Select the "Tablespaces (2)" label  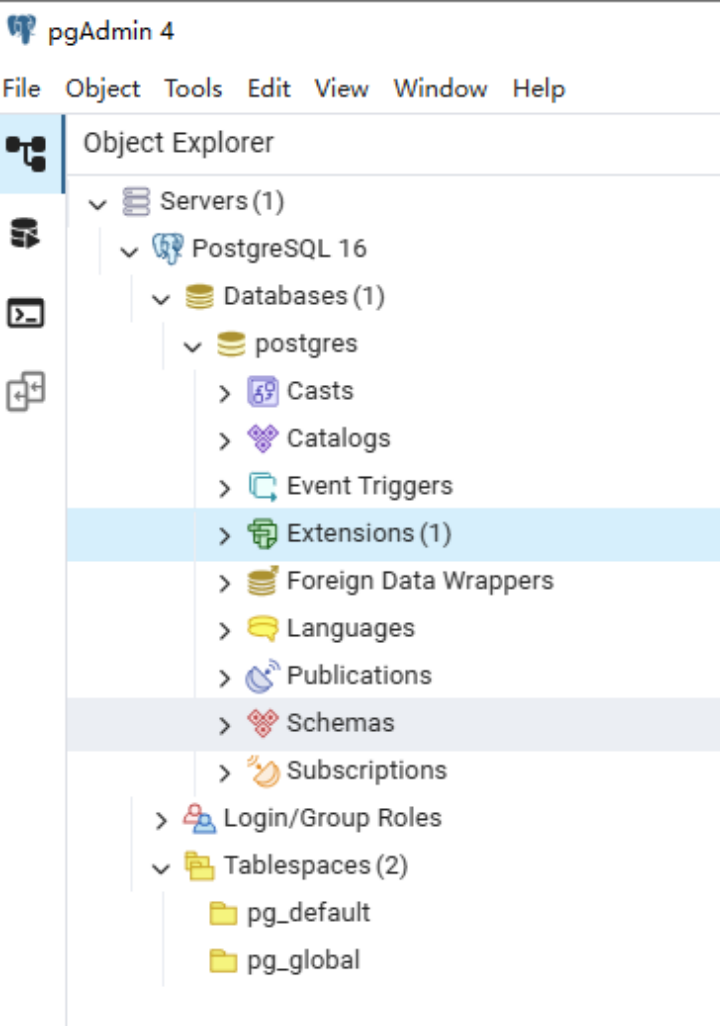315,866
